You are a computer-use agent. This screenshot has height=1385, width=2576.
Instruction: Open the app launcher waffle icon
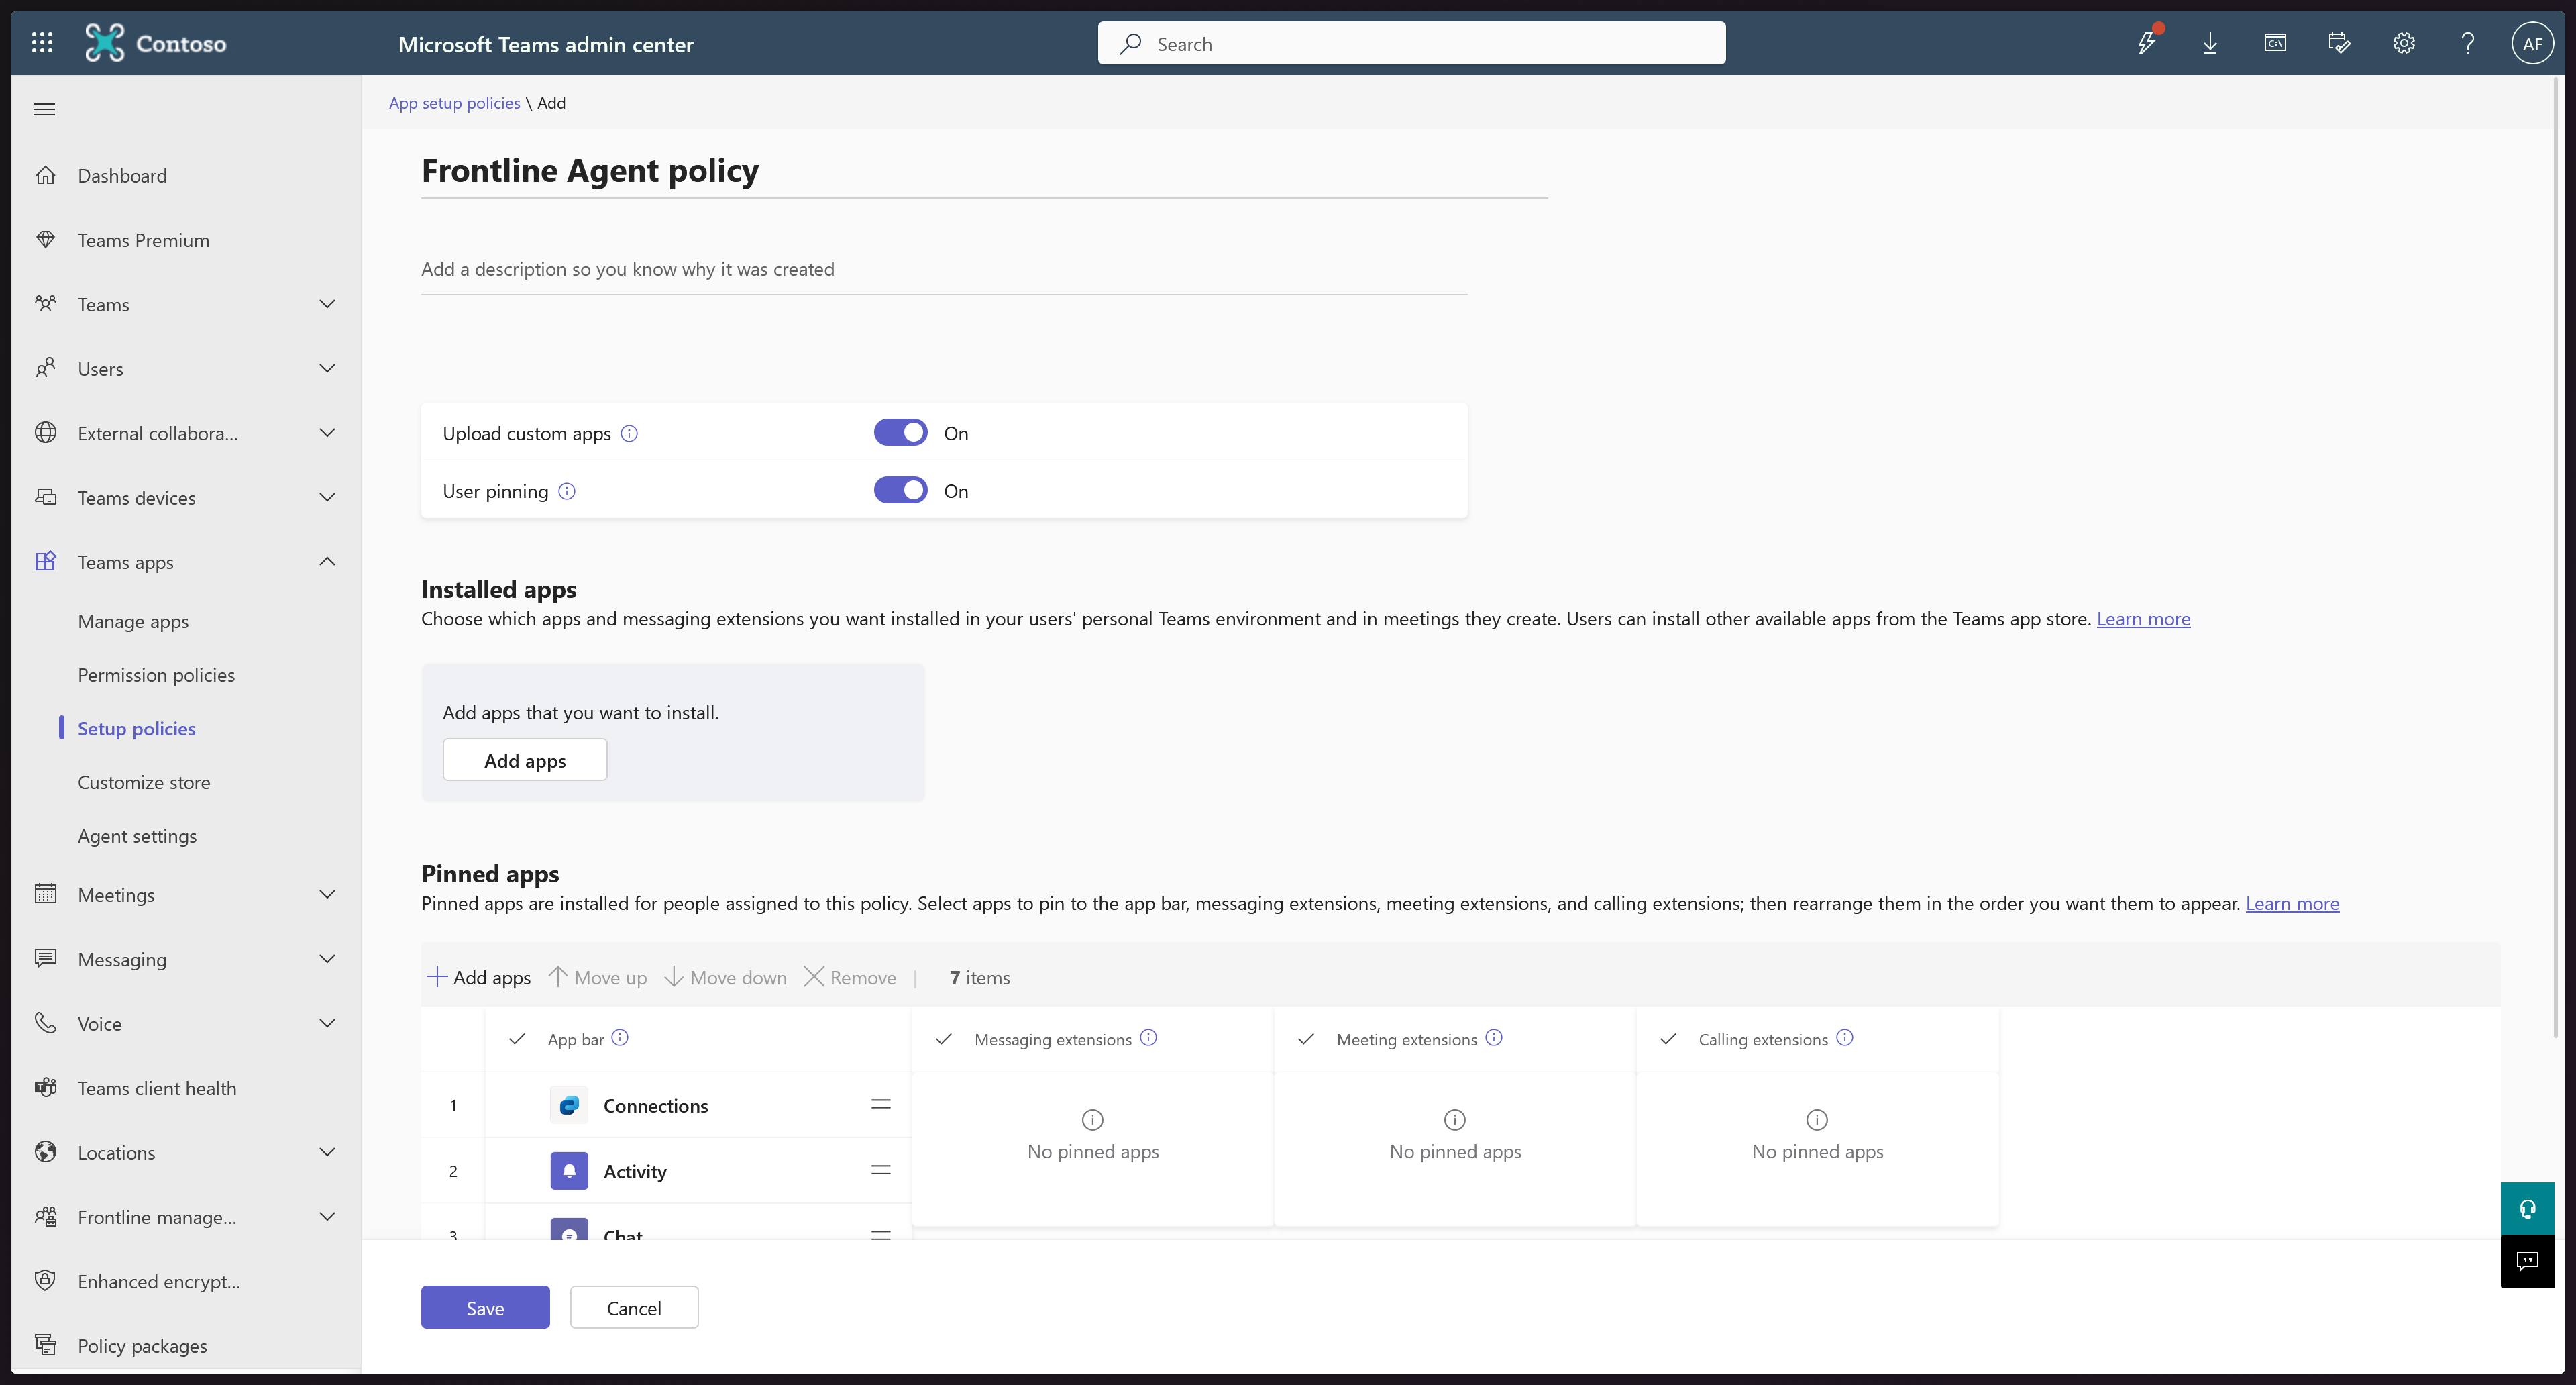point(42,43)
